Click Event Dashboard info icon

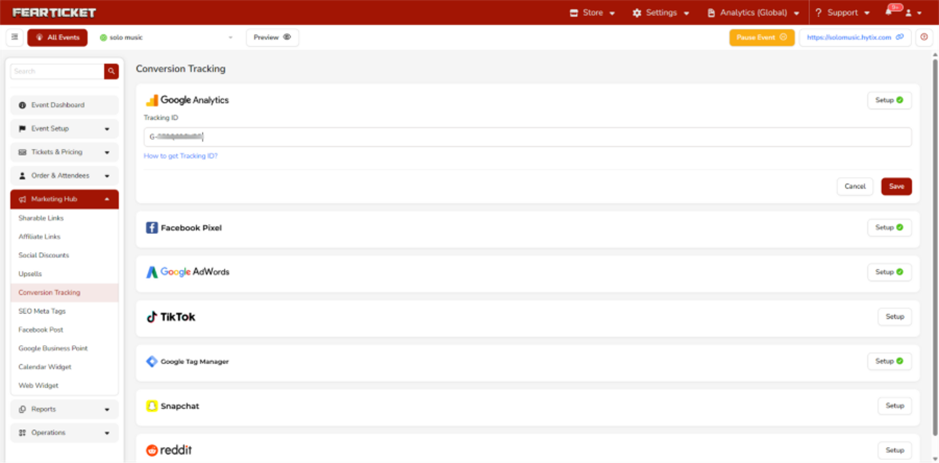point(23,105)
